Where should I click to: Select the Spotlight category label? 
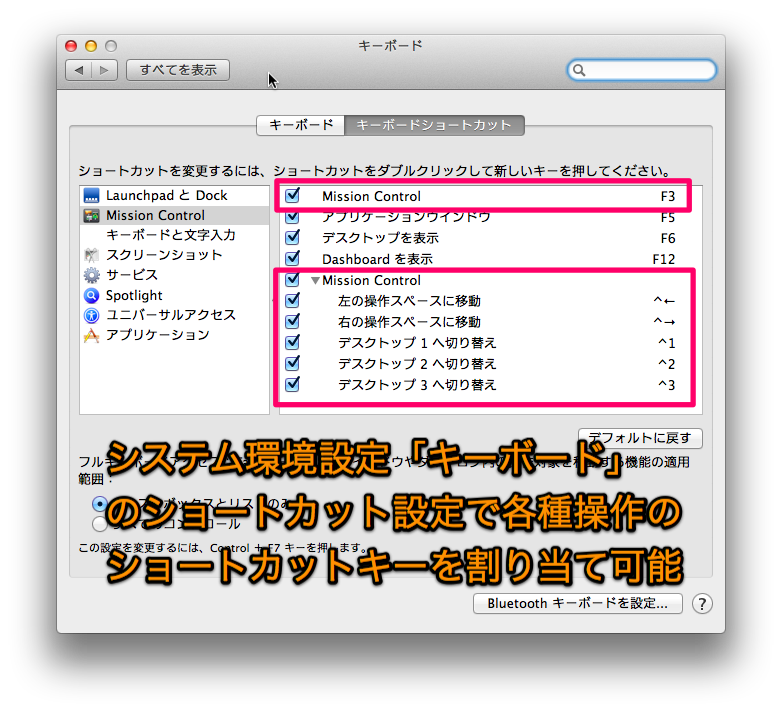134,295
